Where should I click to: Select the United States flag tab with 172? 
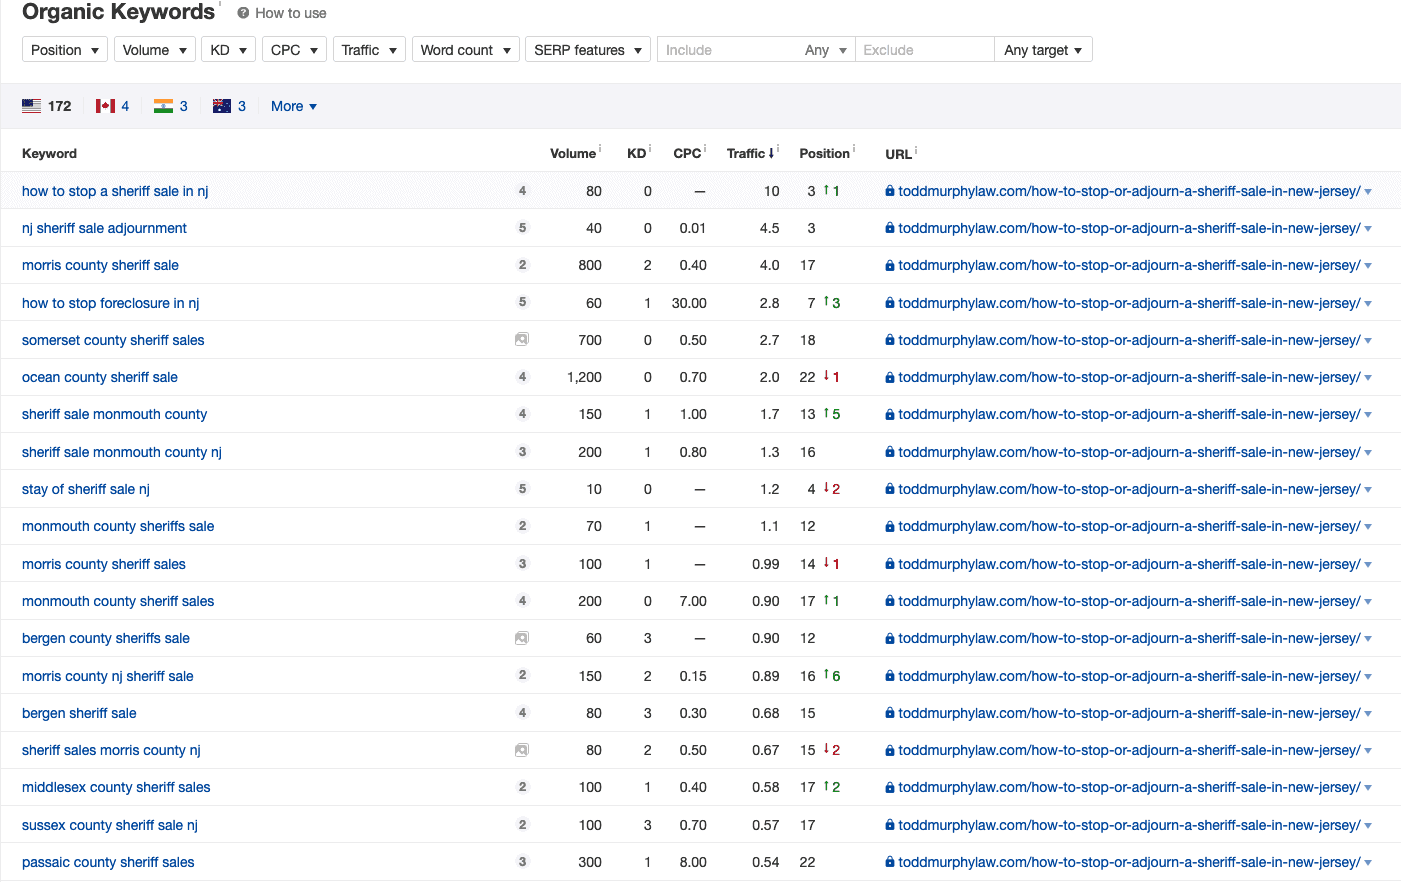[x=46, y=106]
